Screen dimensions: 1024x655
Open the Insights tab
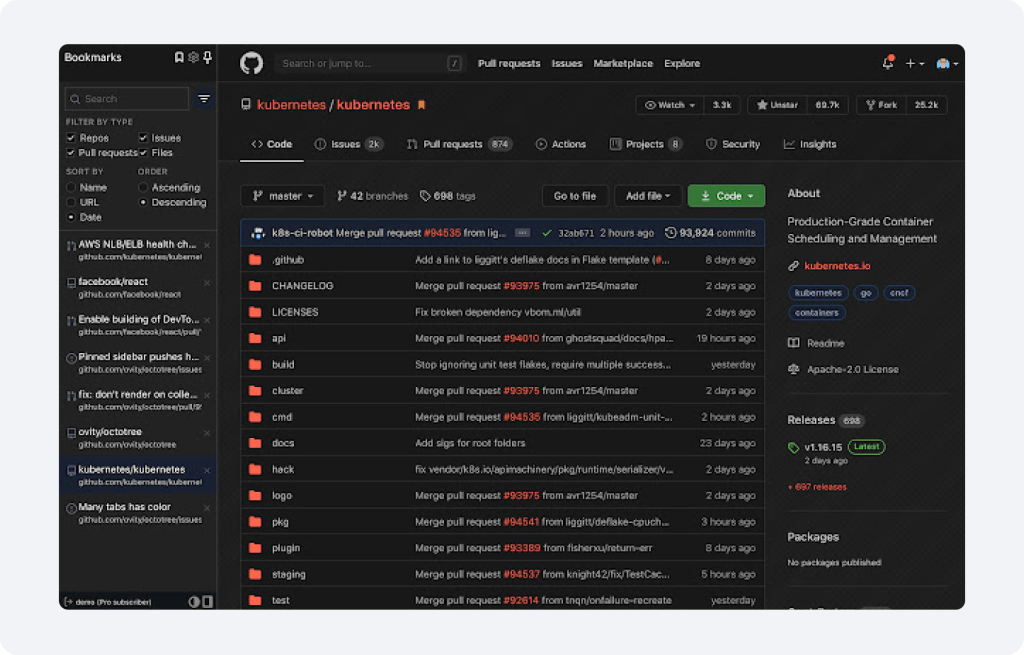pos(810,144)
